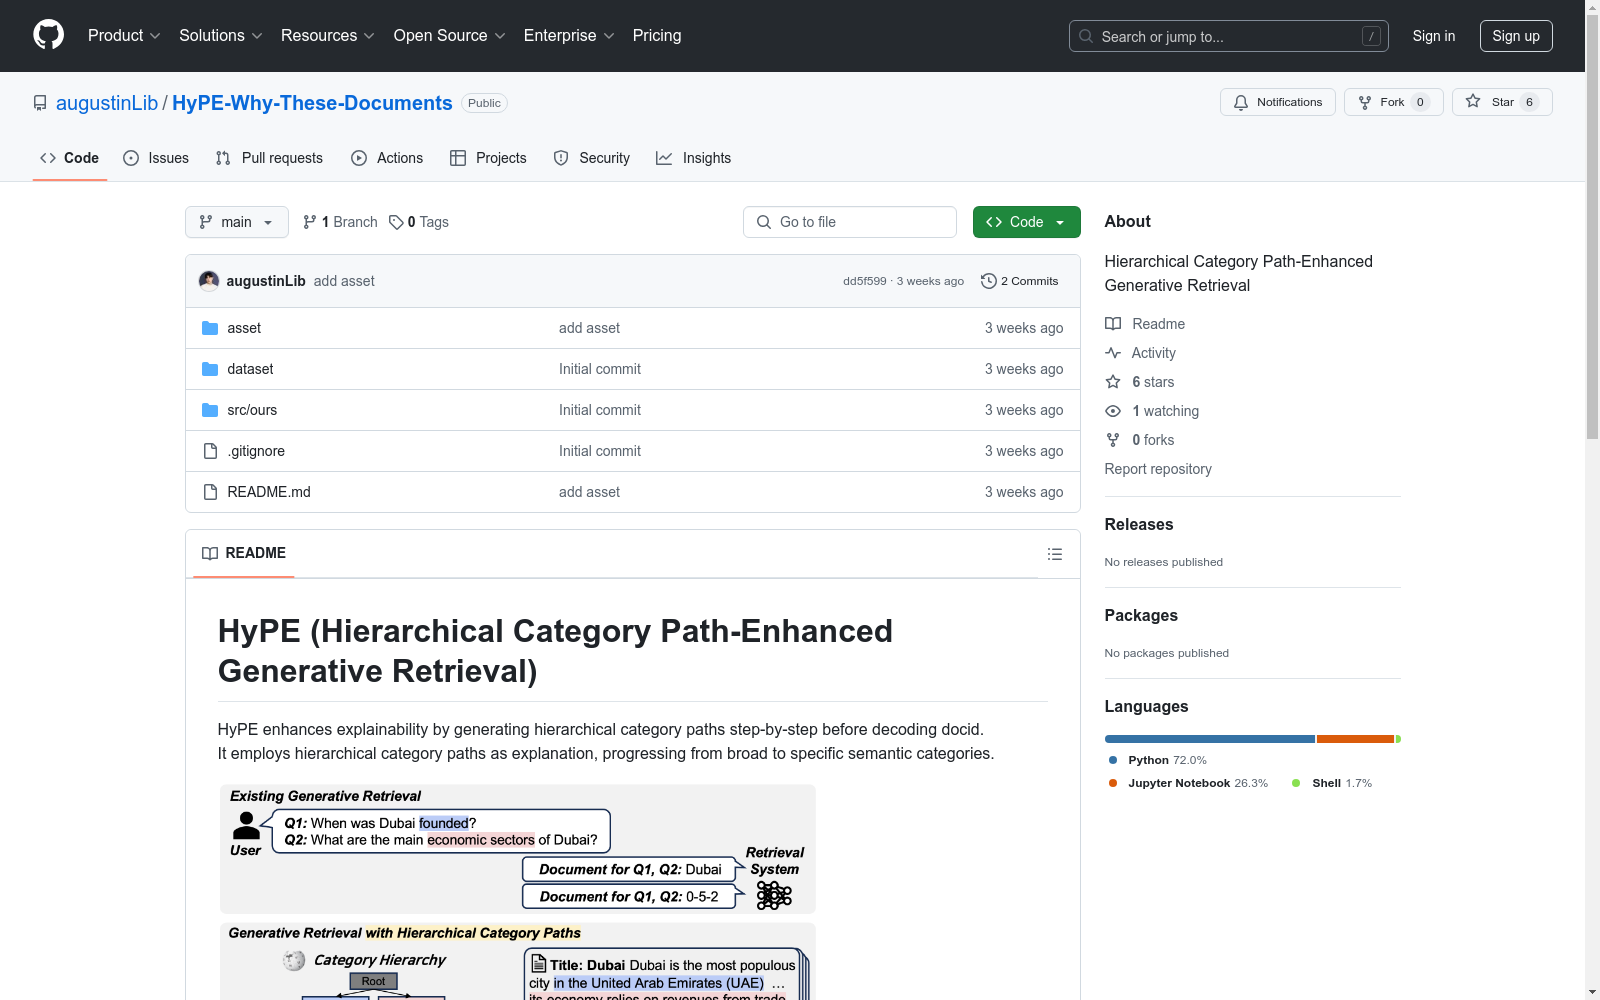Image resolution: width=1600 pixels, height=1000 pixels.
Task: Expand the Open Source menu
Action: point(450,36)
